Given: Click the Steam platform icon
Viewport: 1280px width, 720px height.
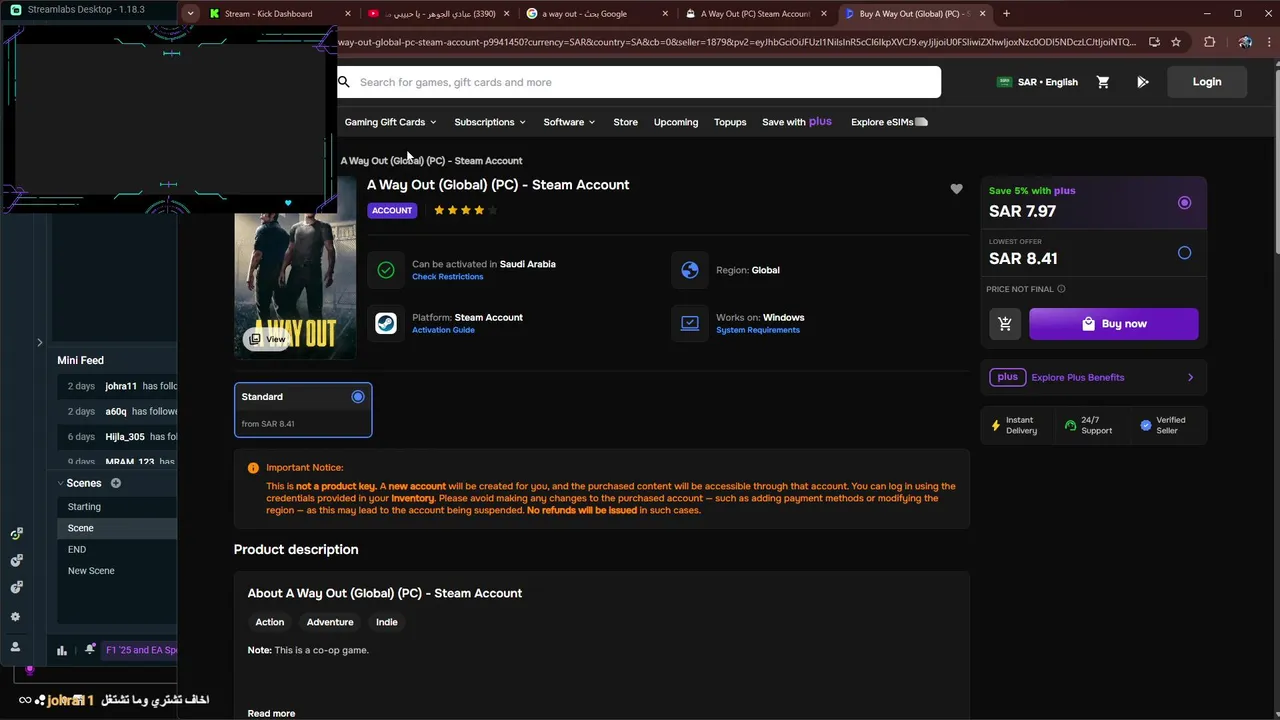Looking at the screenshot, I should tap(385, 323).
